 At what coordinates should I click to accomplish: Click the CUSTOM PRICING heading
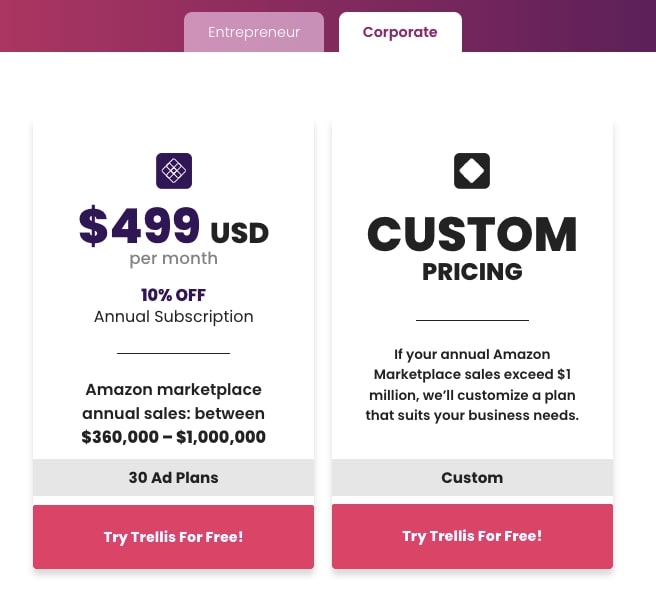click(472, 249)
